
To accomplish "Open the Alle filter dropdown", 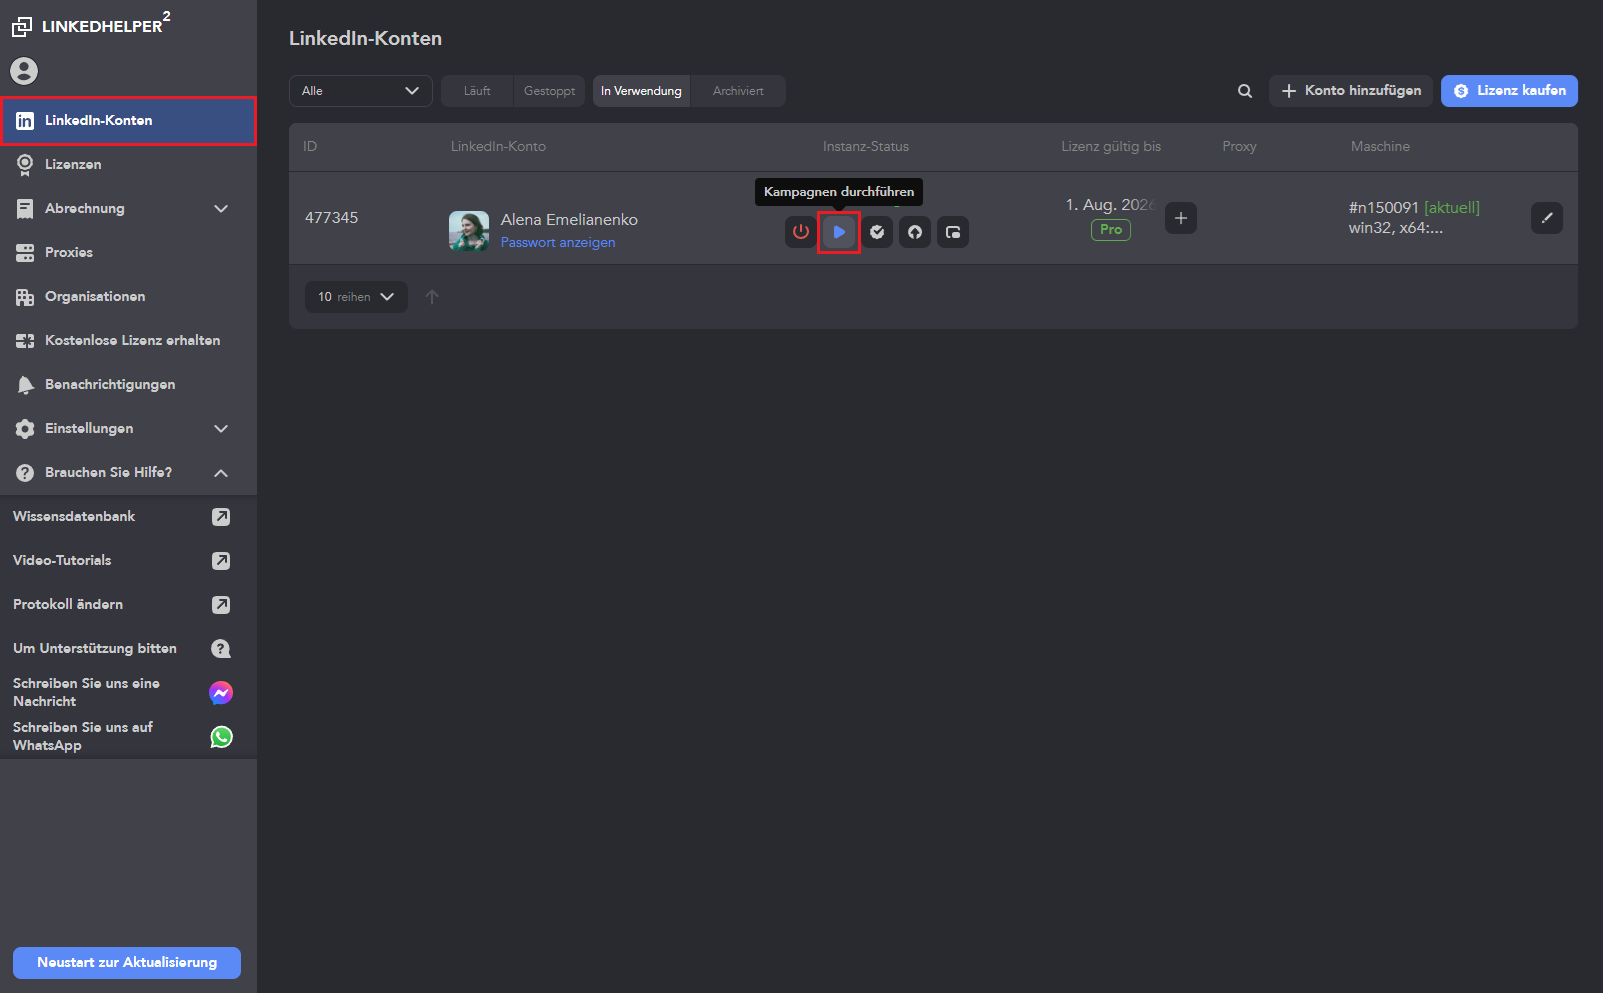I will [360, 91].
